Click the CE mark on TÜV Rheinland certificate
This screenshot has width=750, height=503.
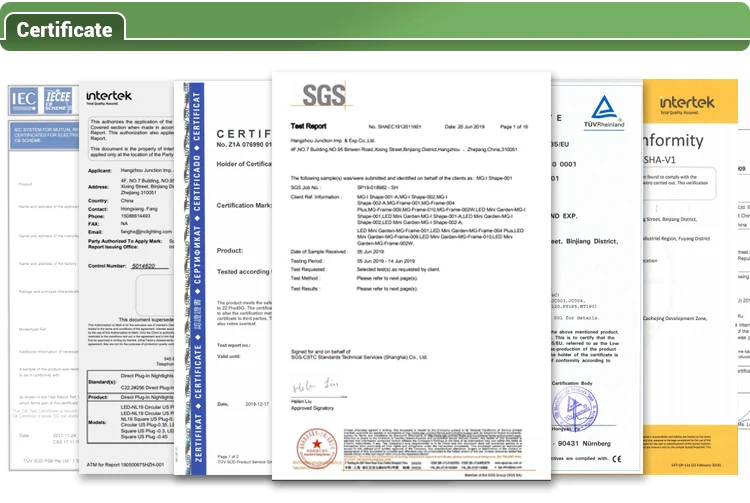tap(617, 459)
